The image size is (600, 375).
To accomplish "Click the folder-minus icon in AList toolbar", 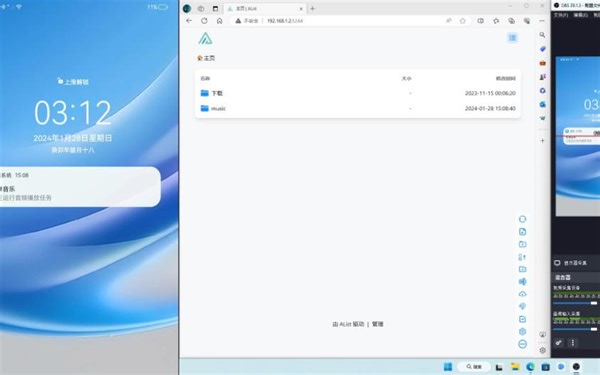I will coord(522,269).
